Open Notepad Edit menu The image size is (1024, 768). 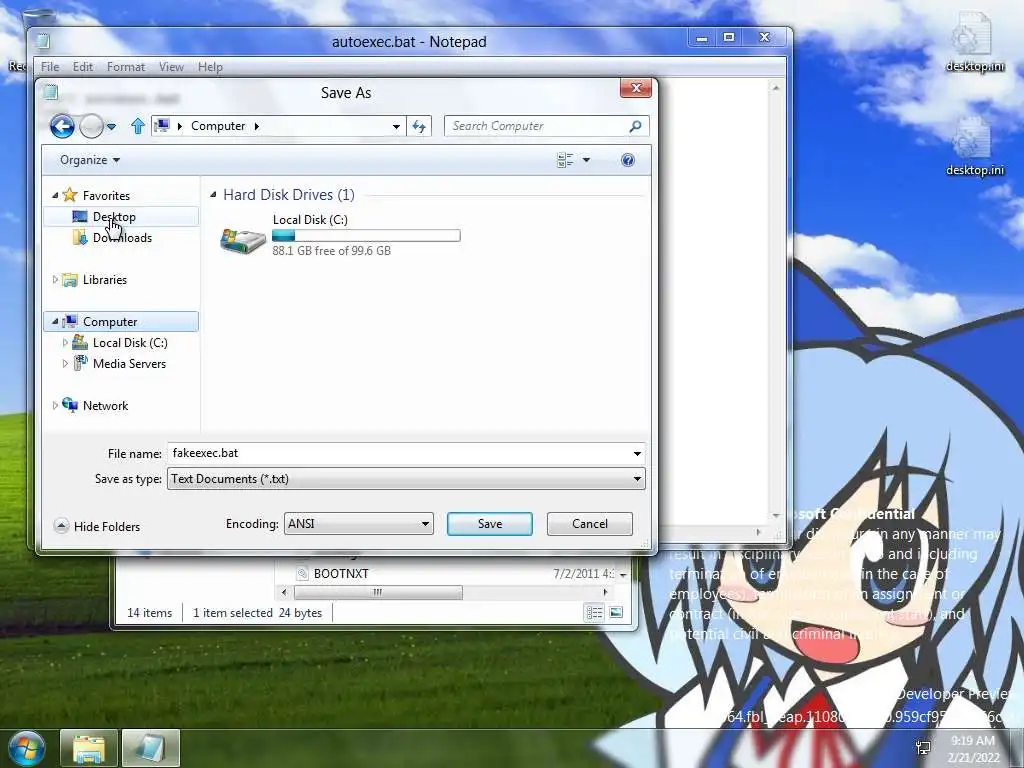pyautogui.click(x=82, y=67)
